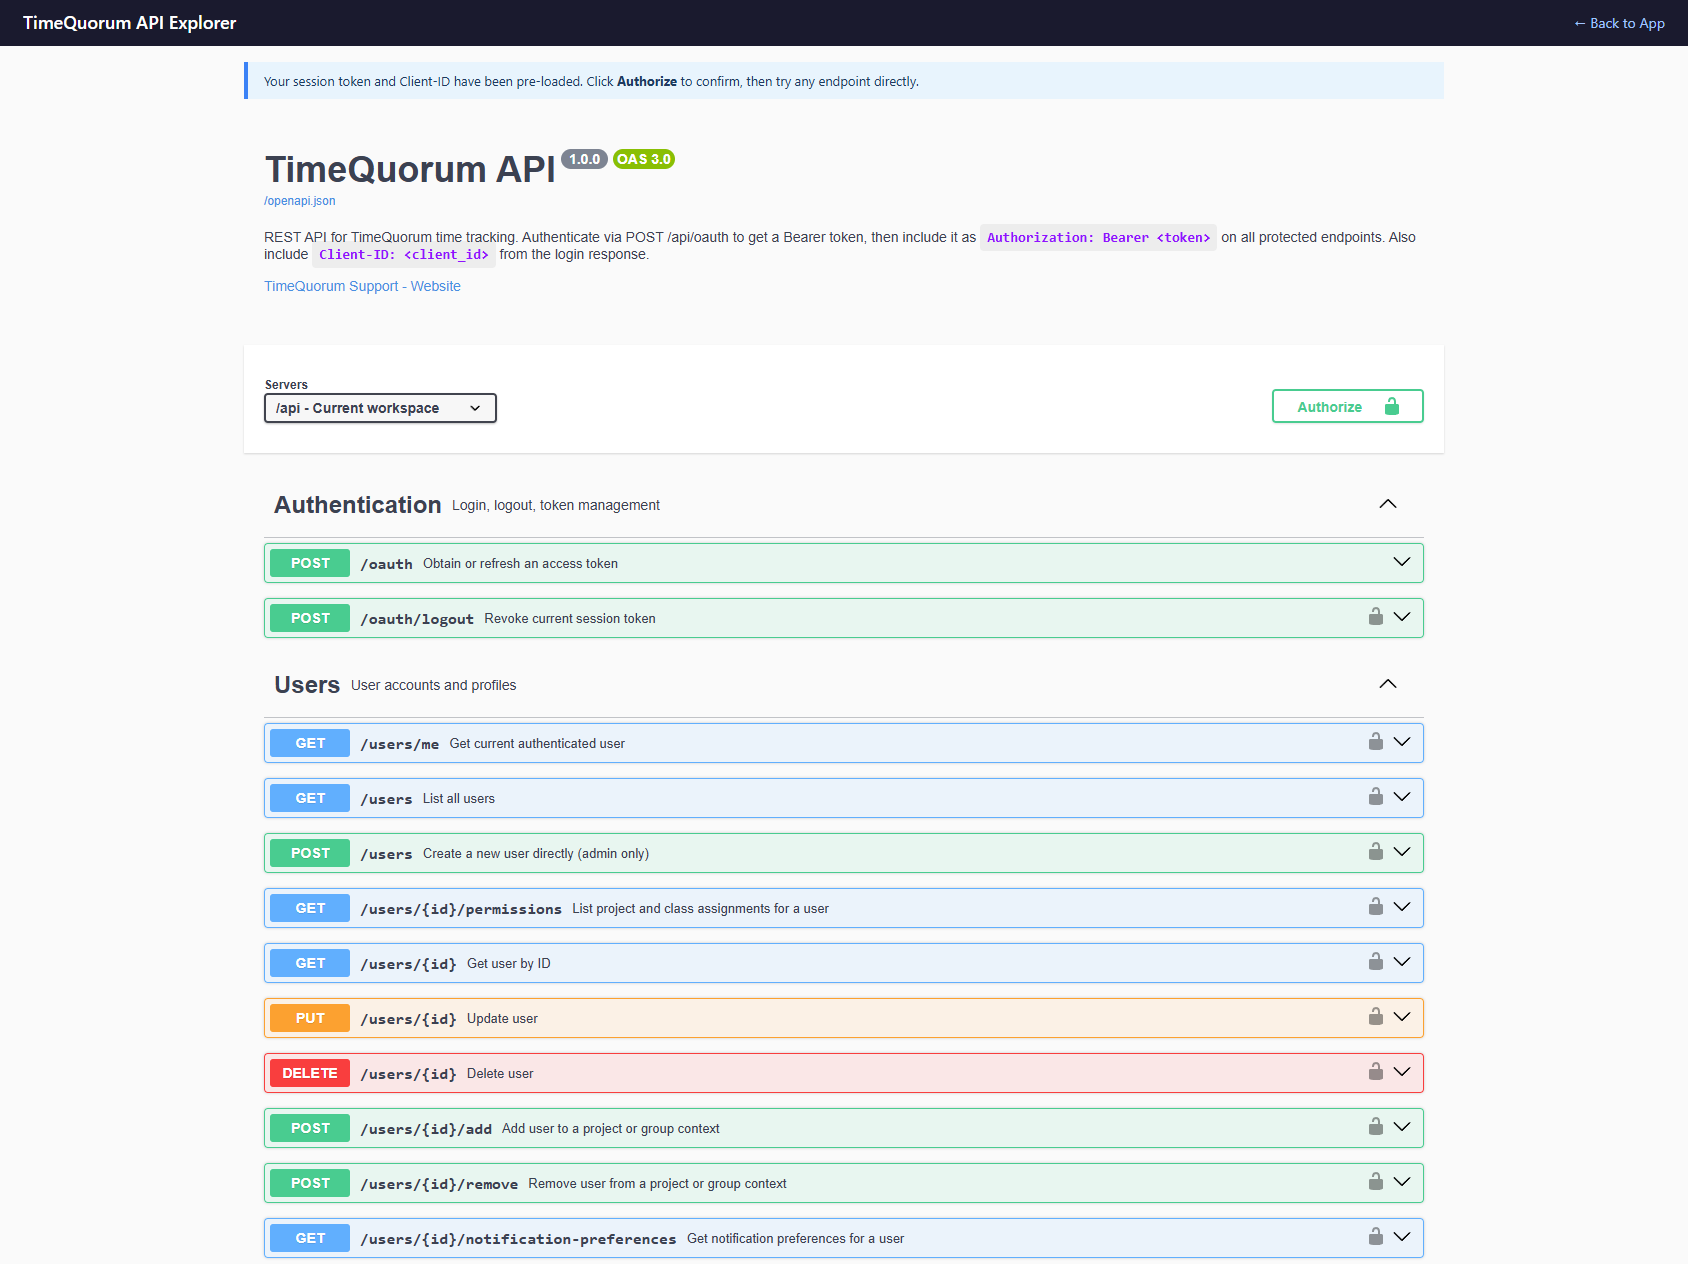Click the lock icon on Get user by ID row
Image resolution: width=1688 pixels, height=1264 pixels.
point(1376,962)
